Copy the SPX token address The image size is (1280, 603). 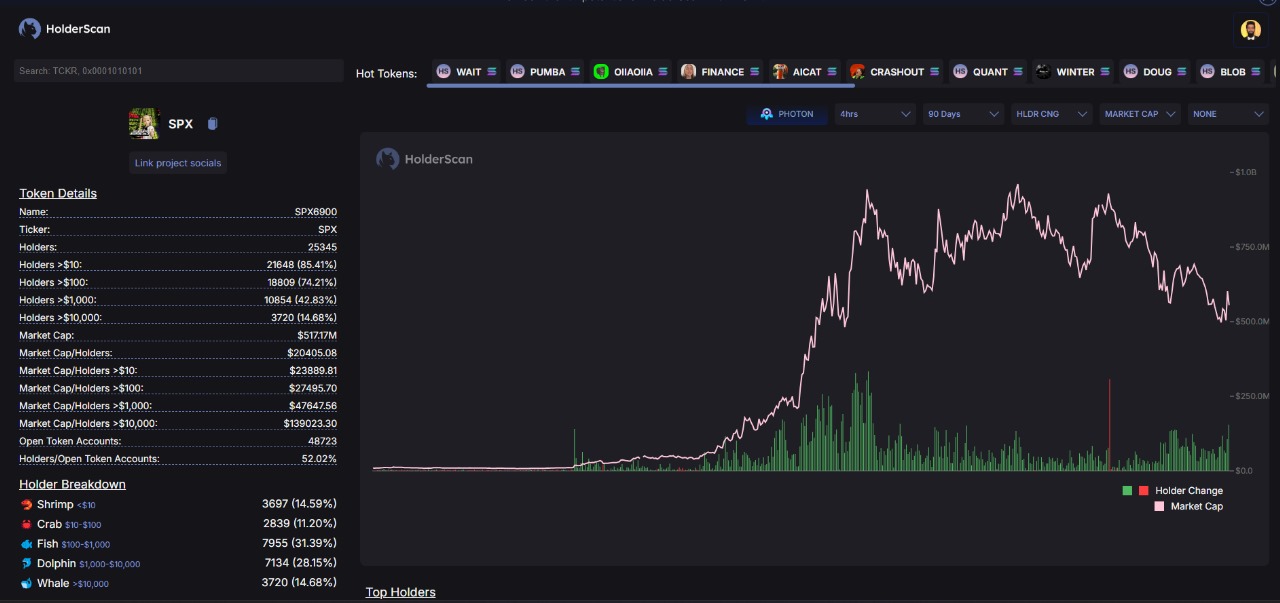212,124
